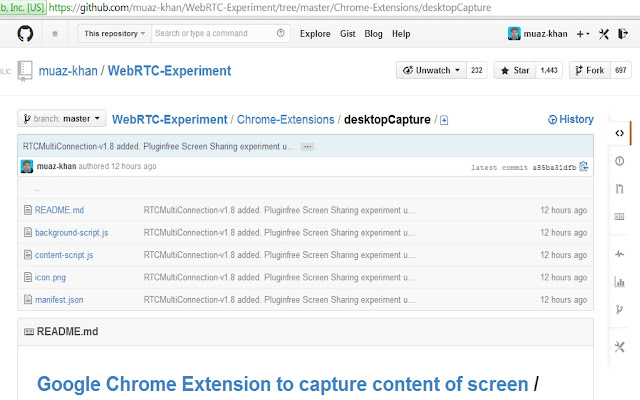Viewport: 640px width, 400px height.
Task: Go up to parent directory dots
Action: click(x=37, y=190)
